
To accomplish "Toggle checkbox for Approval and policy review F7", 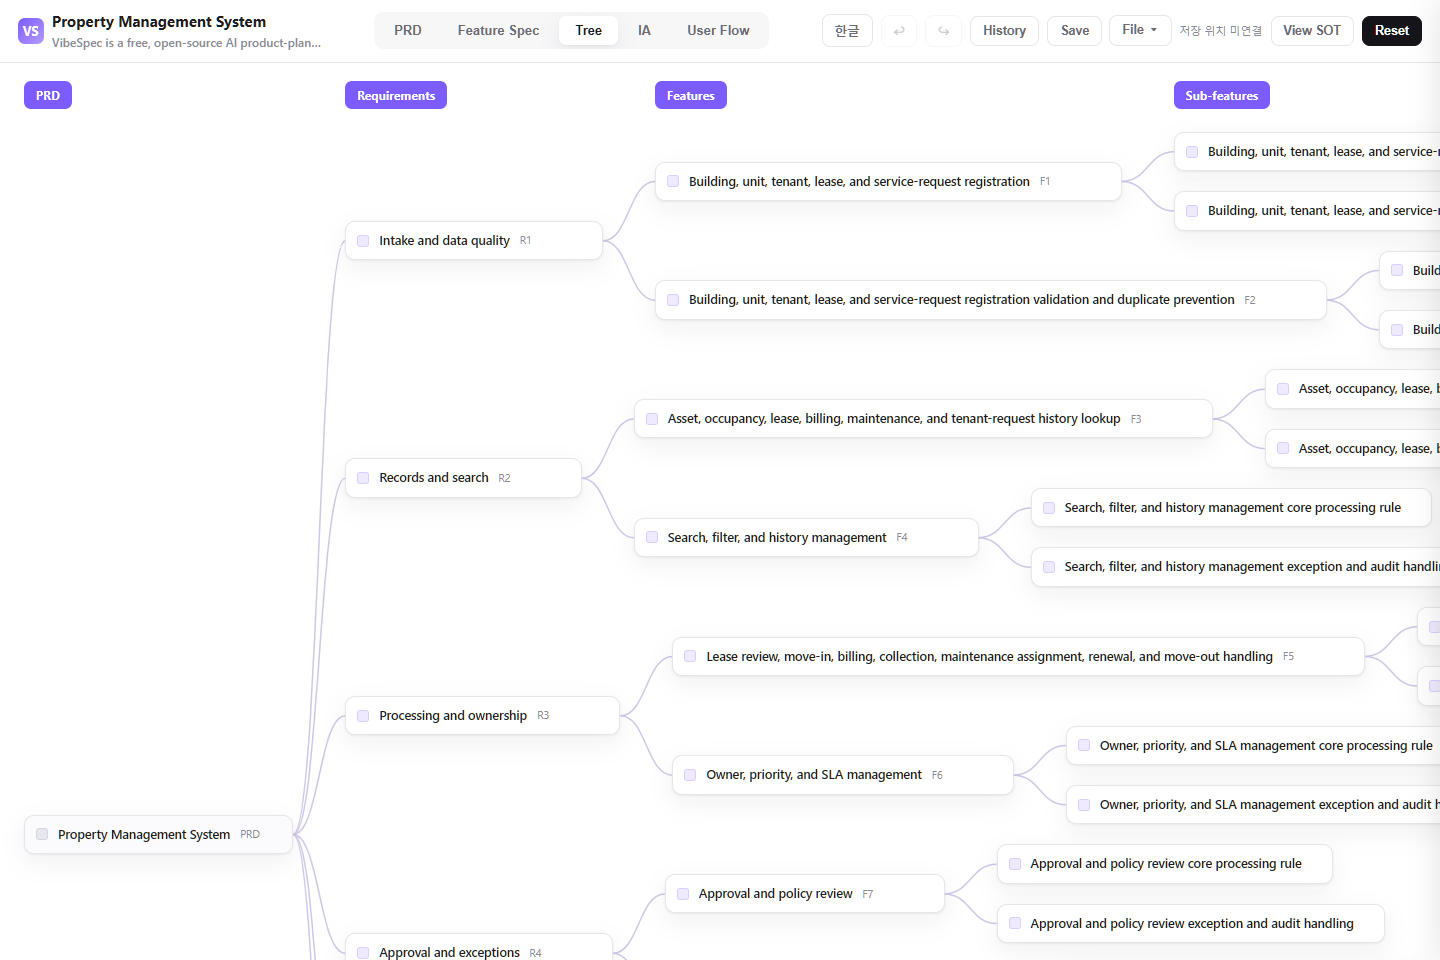I will pyautogui.click(x=683, y=894).
